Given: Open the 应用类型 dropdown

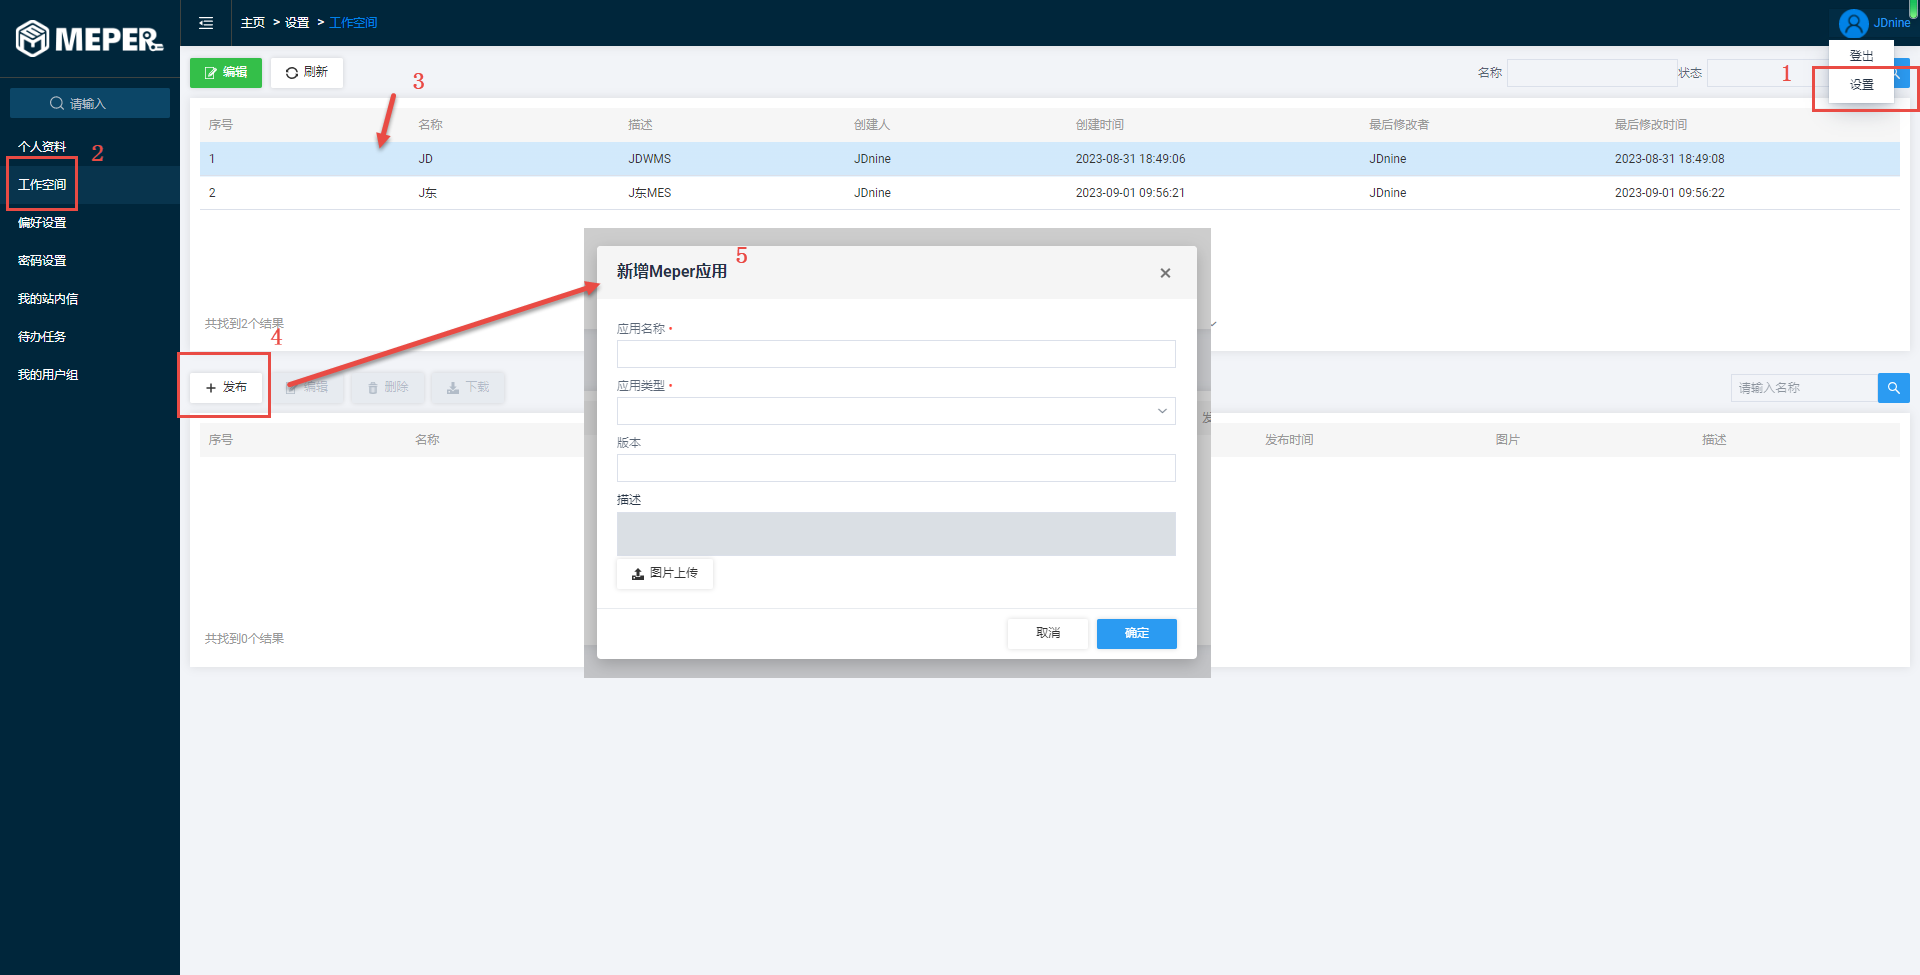Looking at the screenshot, I should click(x=895, y=411).
